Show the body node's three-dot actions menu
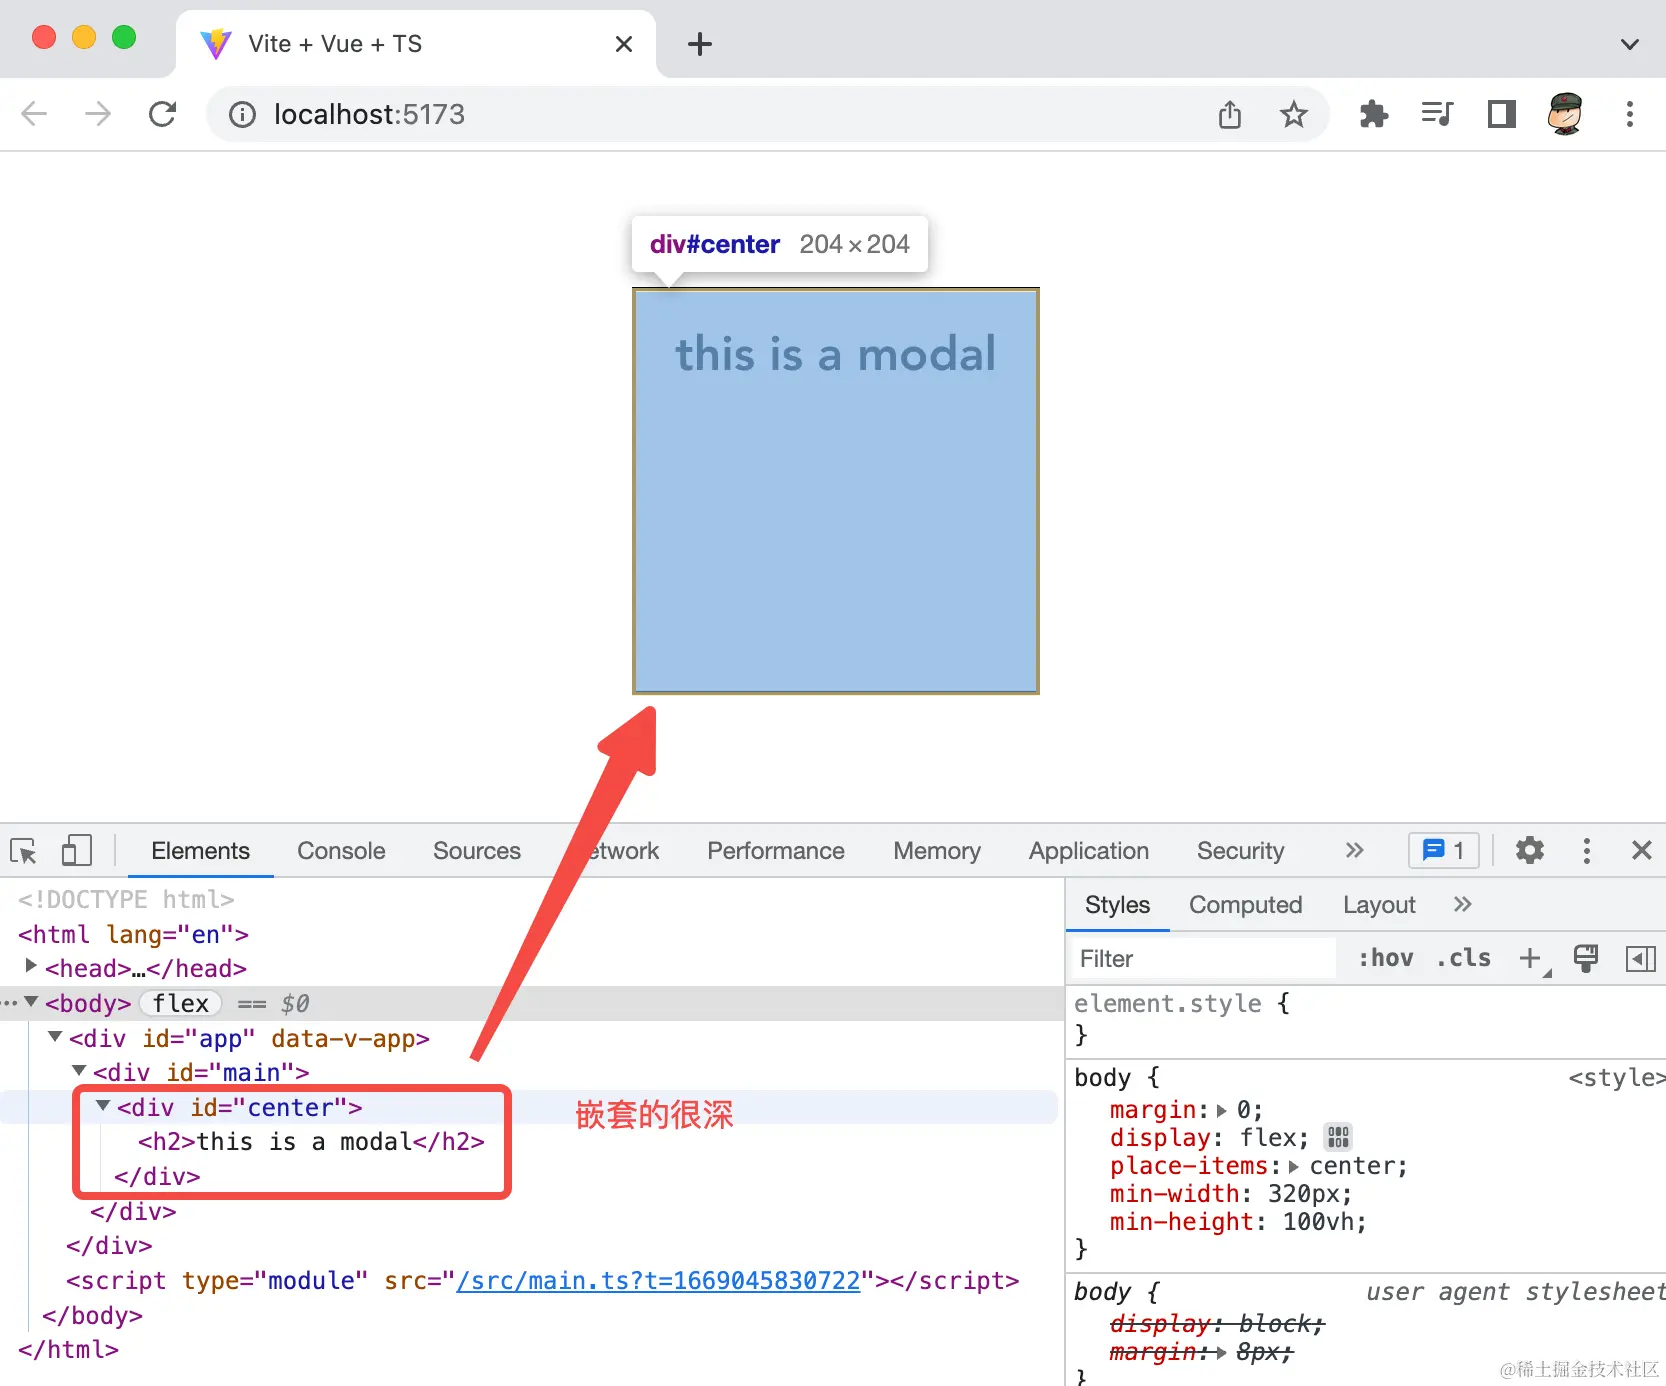This screenshot has width=1666, height=1386. (9, 1003)
